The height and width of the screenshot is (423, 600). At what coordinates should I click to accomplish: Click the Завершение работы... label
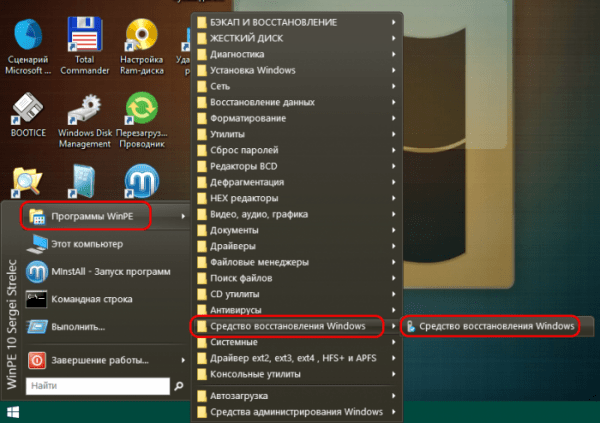(x=100, y=360)
